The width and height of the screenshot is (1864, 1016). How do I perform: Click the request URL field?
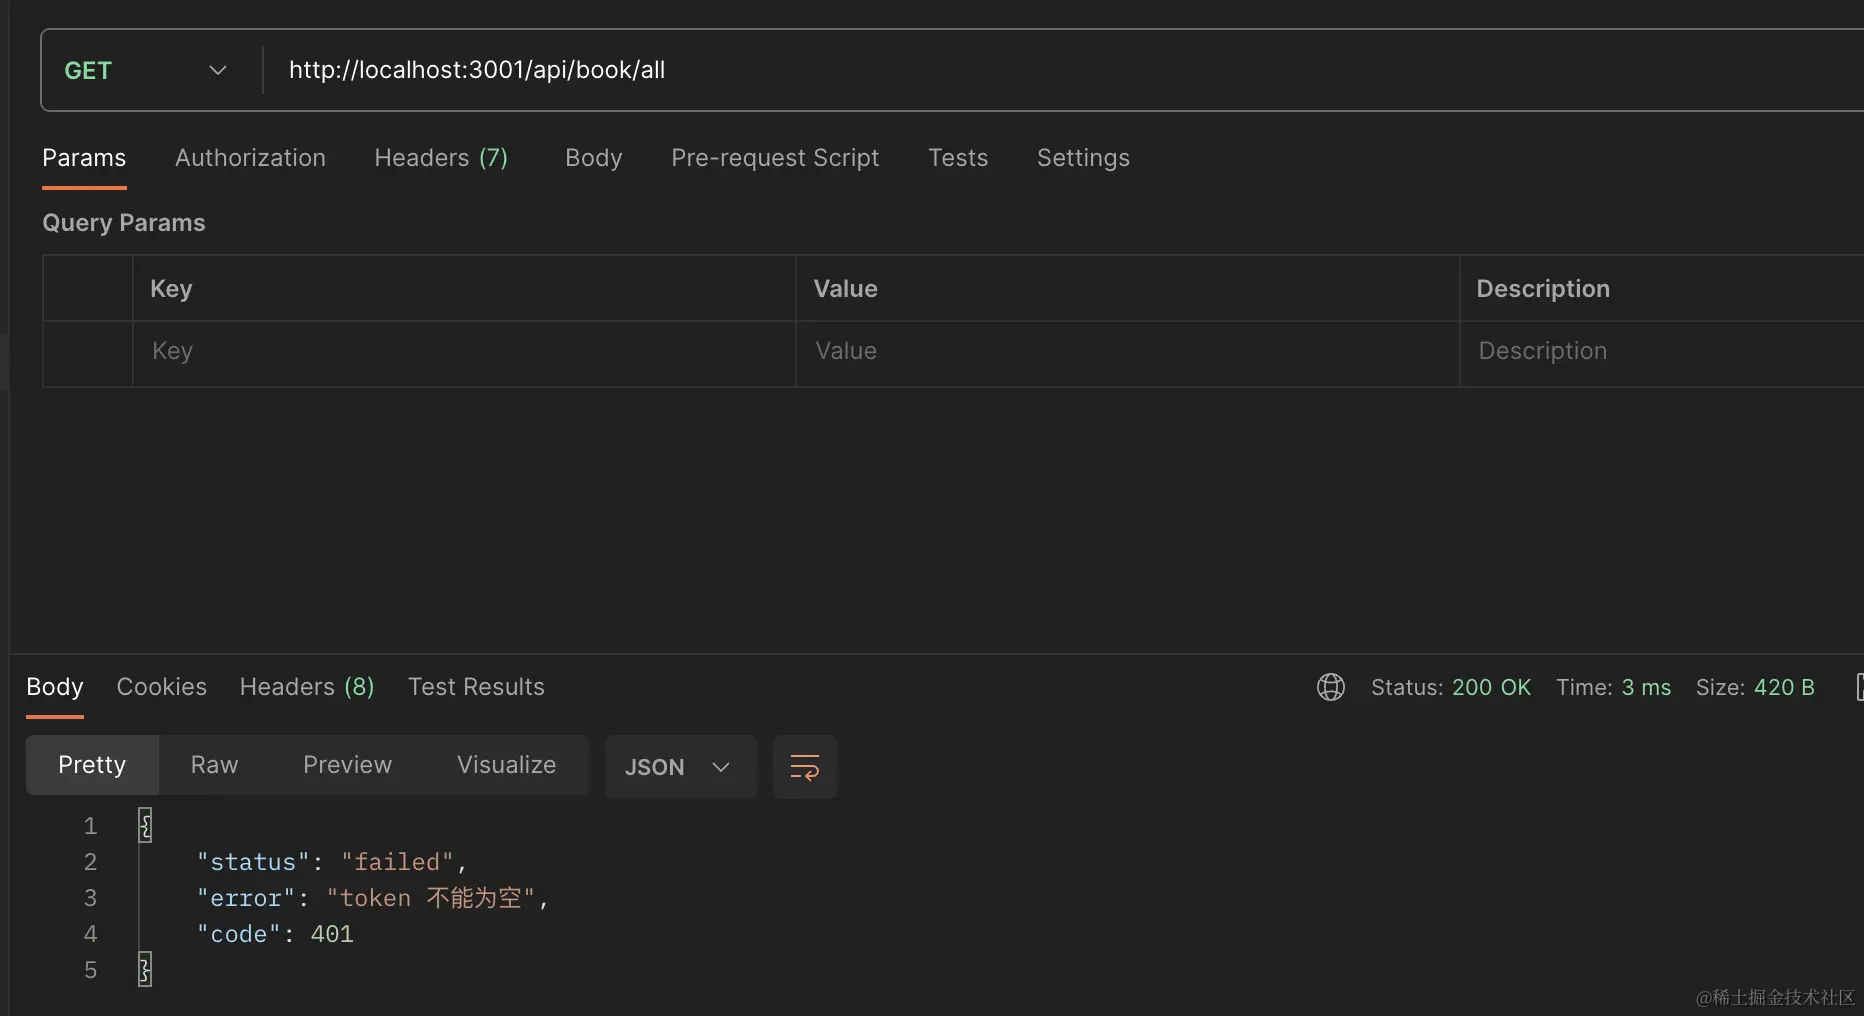coord(1064,70)
